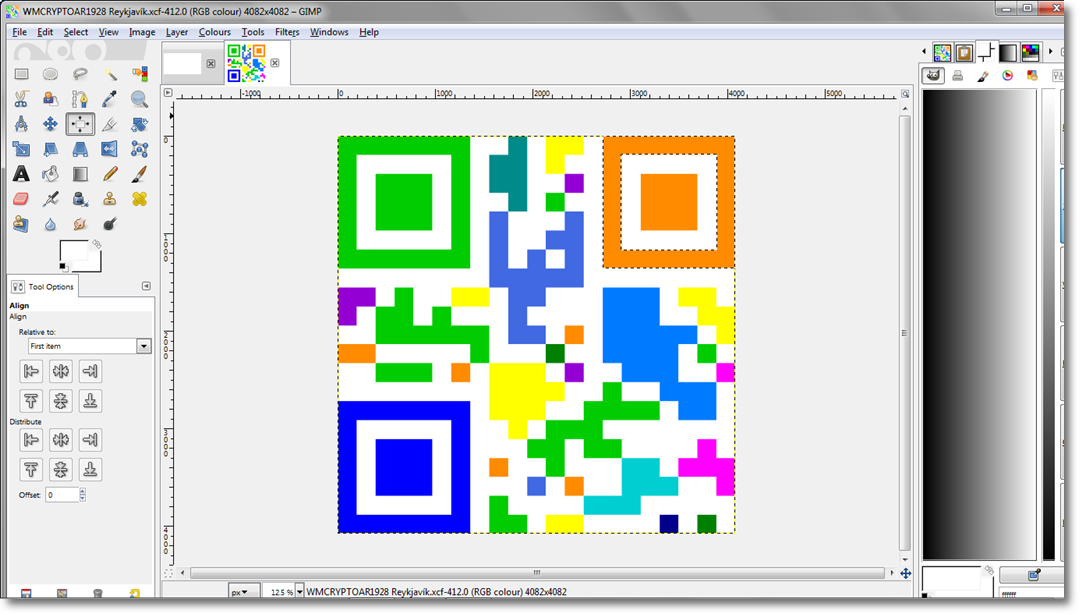Viewport: 1080px width, 615px height.
Task: Switch to the QR code image tab
Action: (x=246, y=63)
